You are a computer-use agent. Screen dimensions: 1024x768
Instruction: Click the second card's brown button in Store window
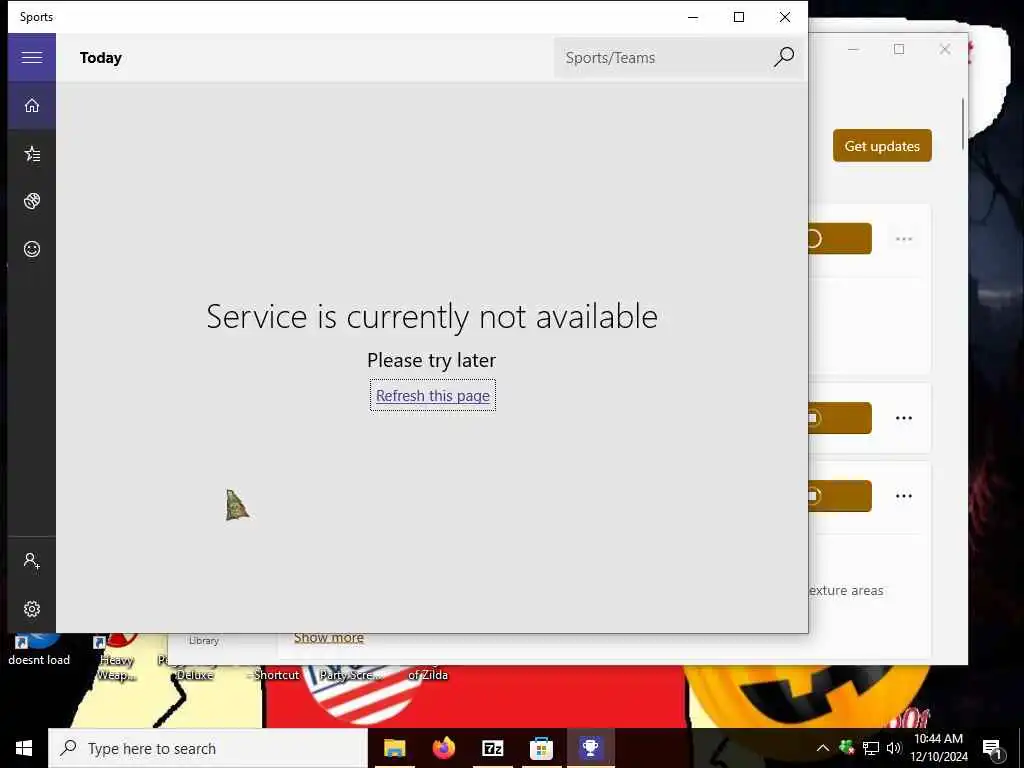coord(840,418)
